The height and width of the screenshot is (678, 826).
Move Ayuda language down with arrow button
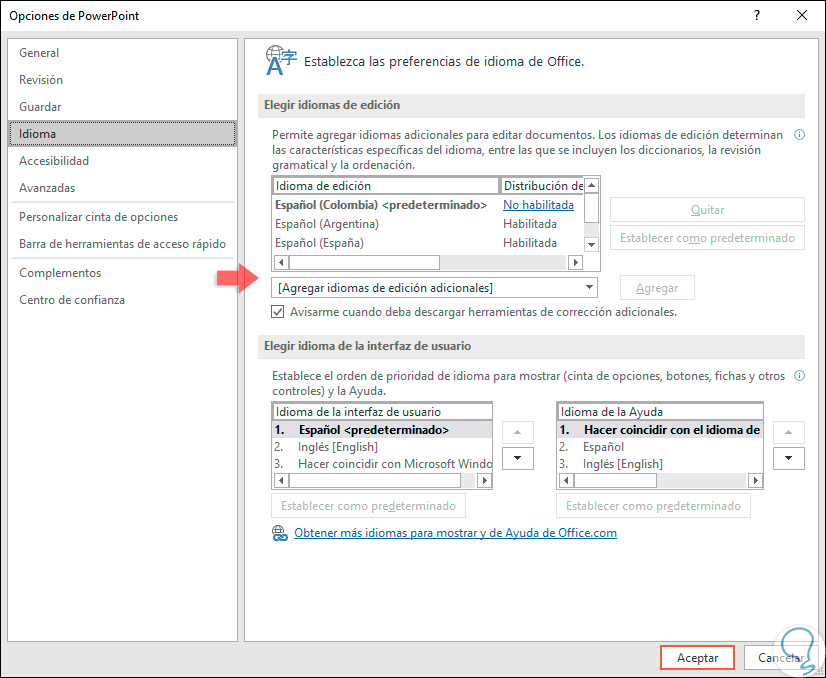(789, 458)
